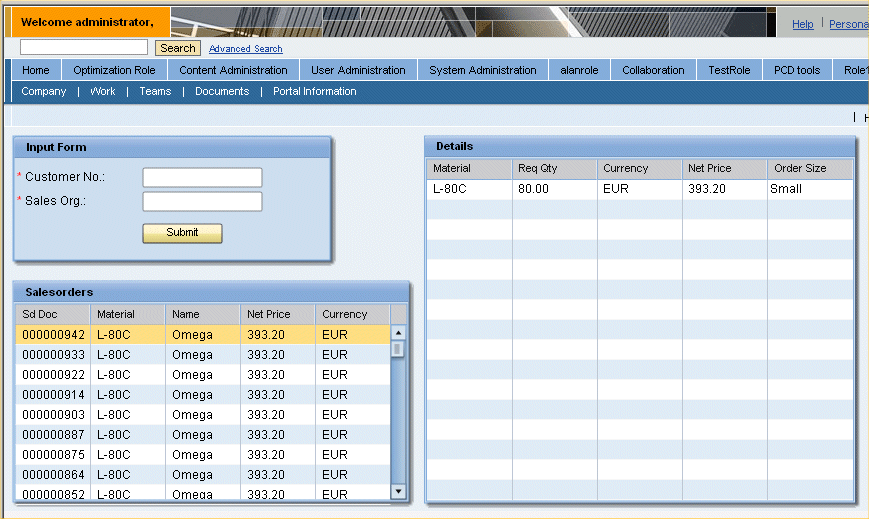Click into the Sales Org. field
The image size is (869, 519).
pos(202,201)
